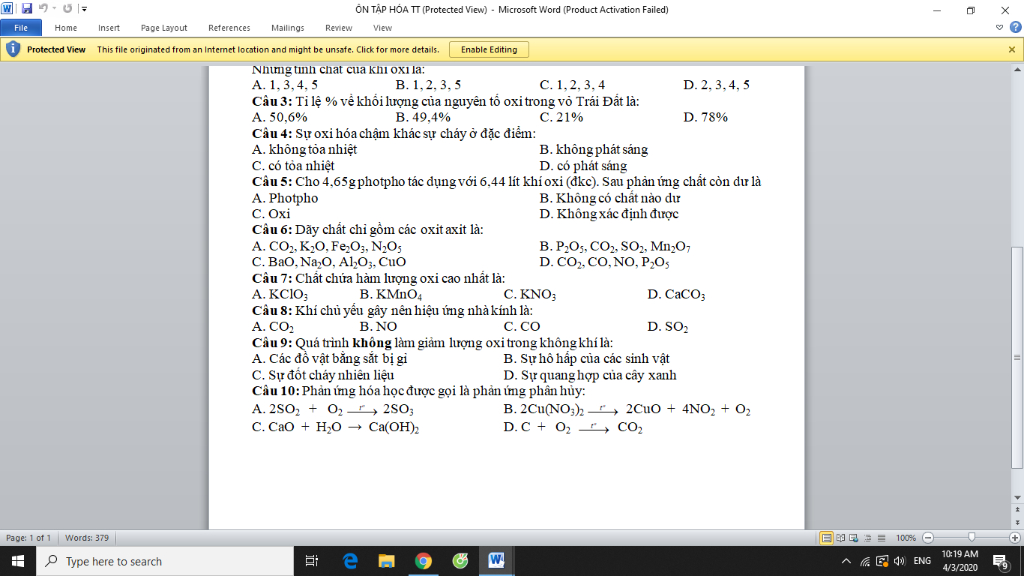Open the Page Layout ribbon tab
1024x576 pixels.
point(164,28)
